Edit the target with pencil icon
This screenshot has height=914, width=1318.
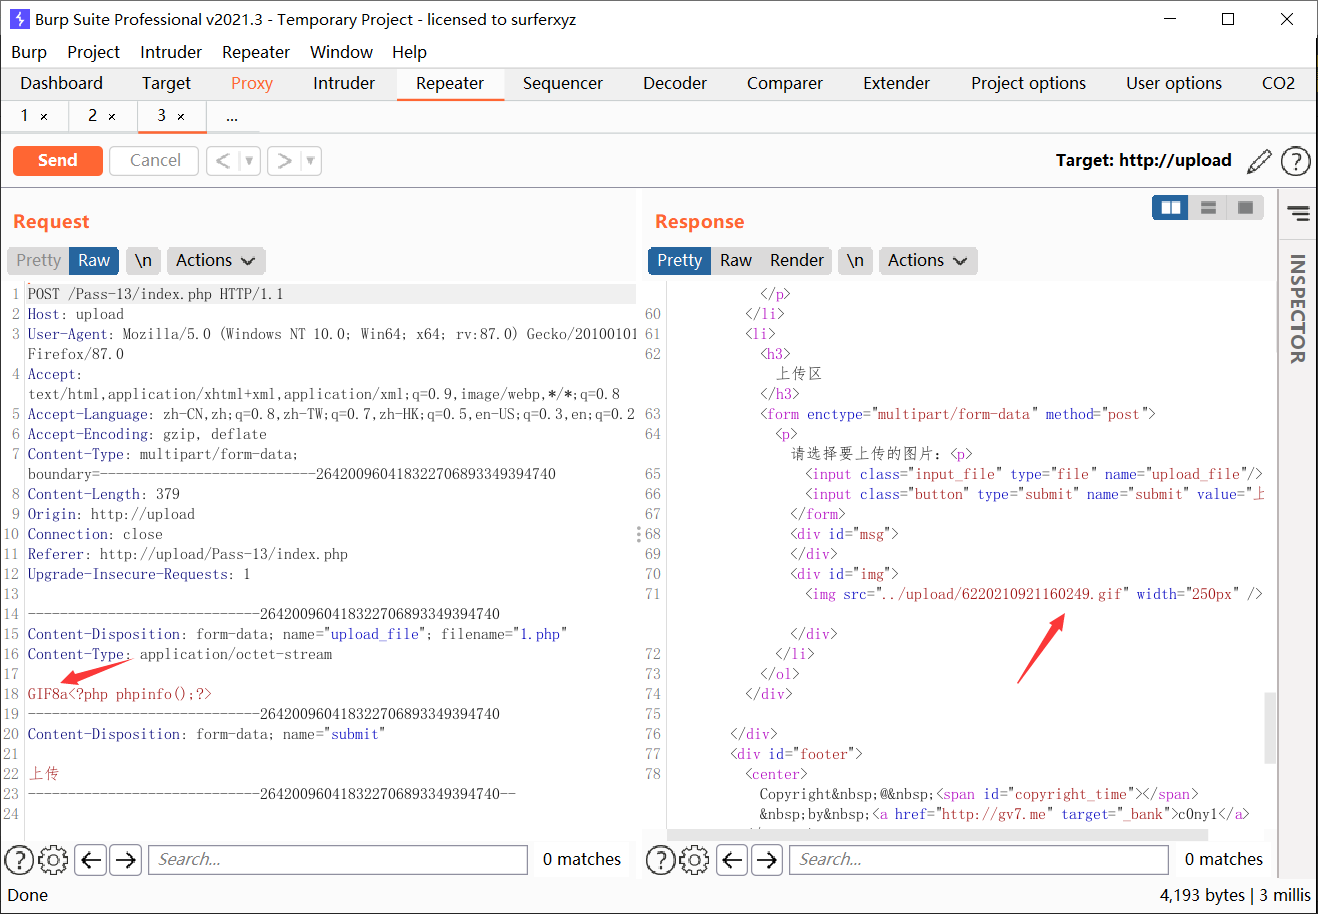click(x=1260, y=160)
